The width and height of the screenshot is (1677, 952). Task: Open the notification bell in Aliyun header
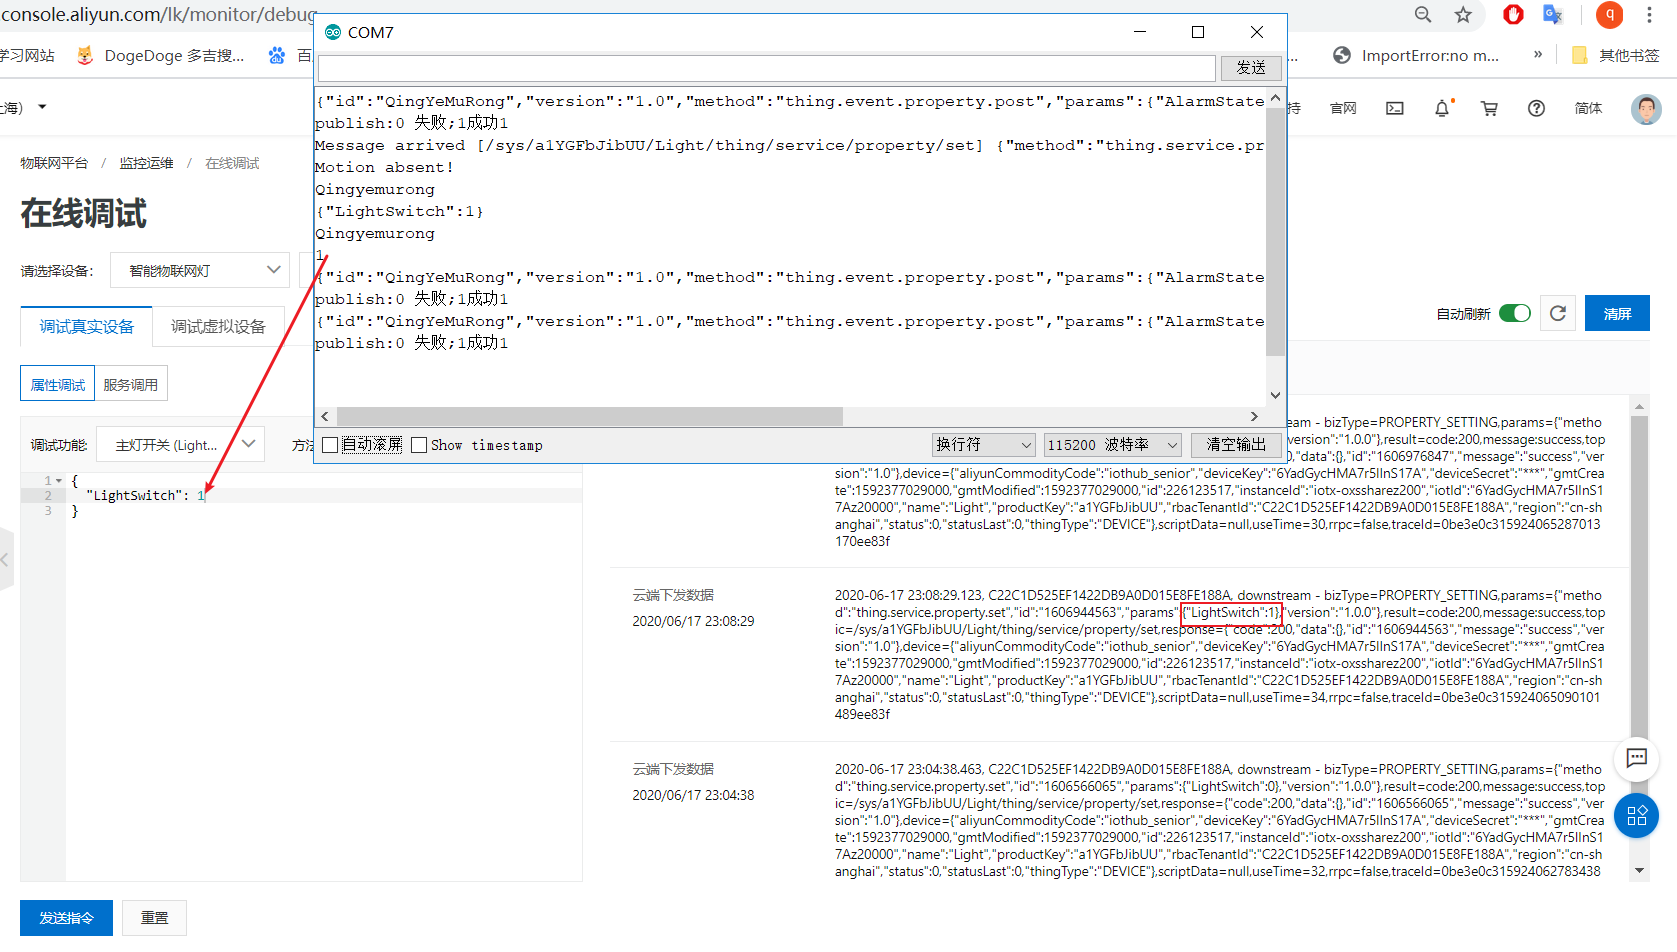pos(1442,108)
